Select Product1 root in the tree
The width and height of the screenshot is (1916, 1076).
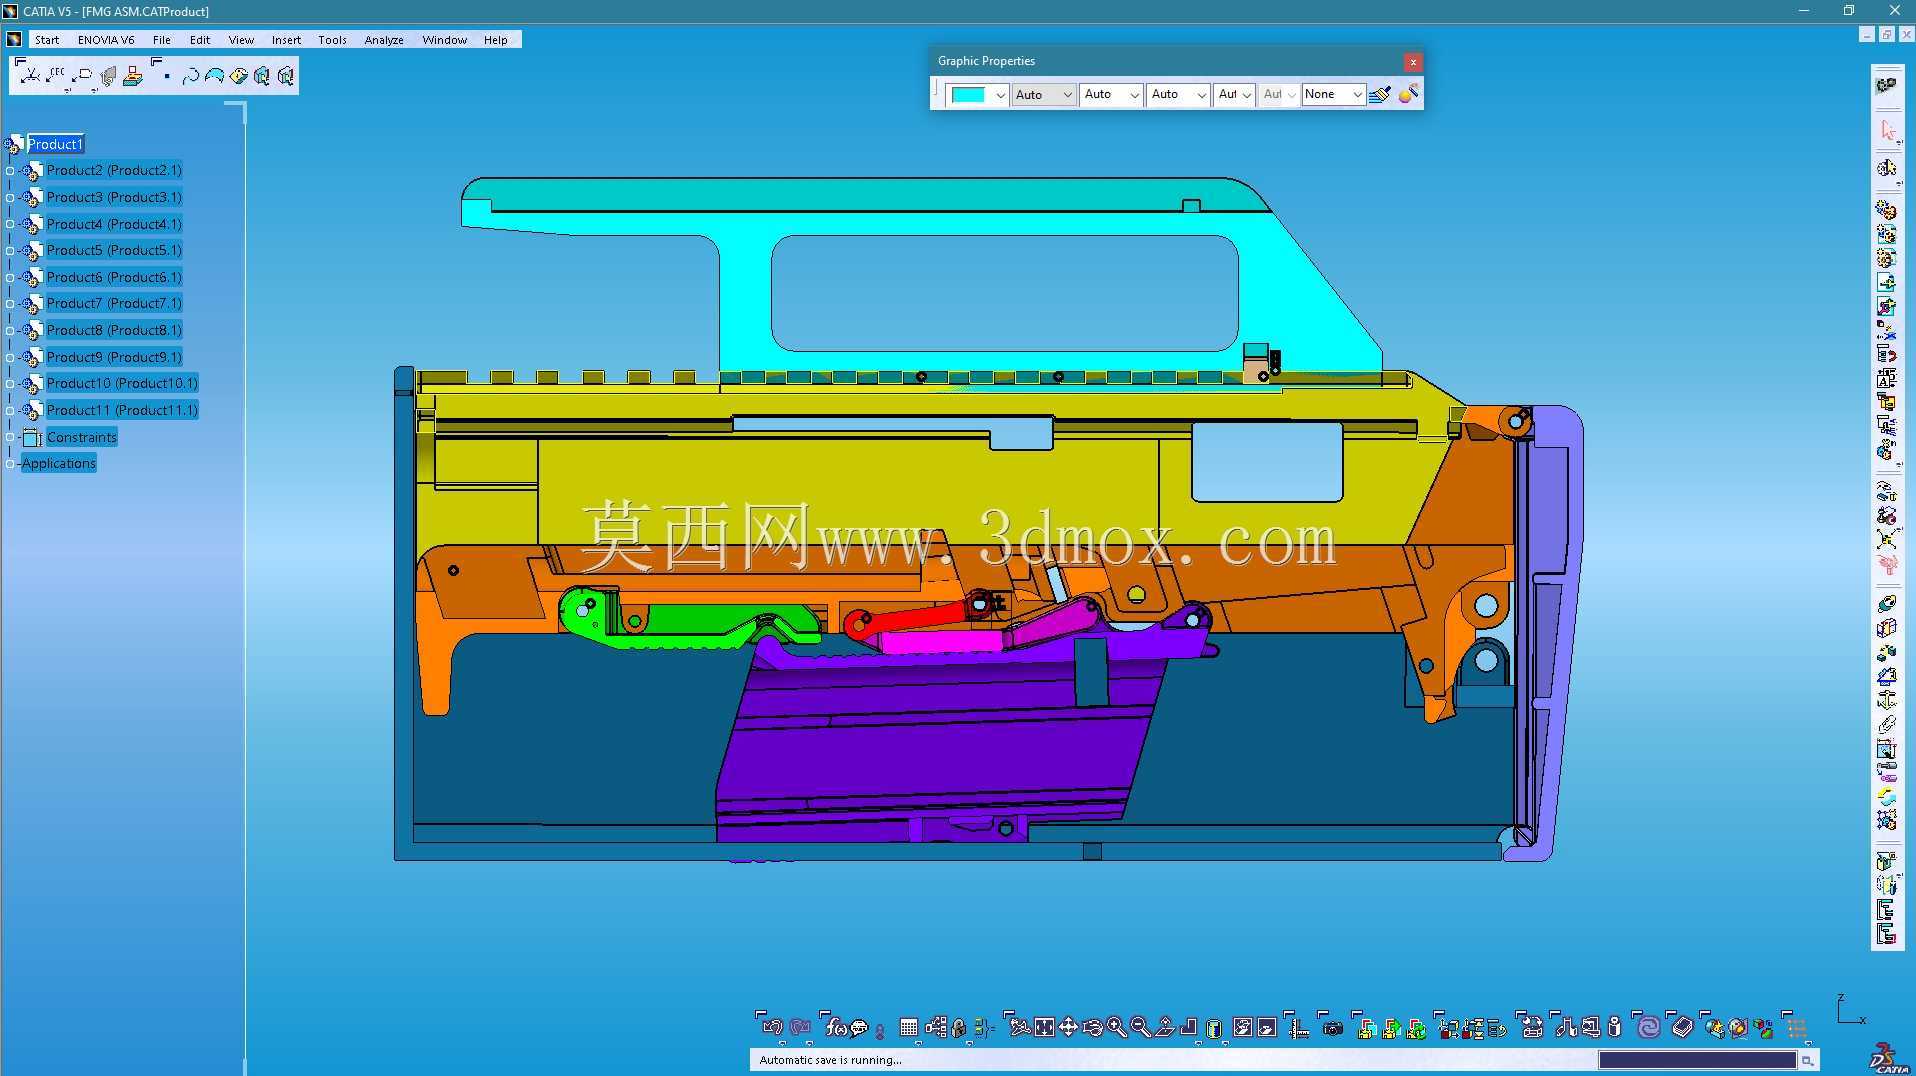point(55,144)
